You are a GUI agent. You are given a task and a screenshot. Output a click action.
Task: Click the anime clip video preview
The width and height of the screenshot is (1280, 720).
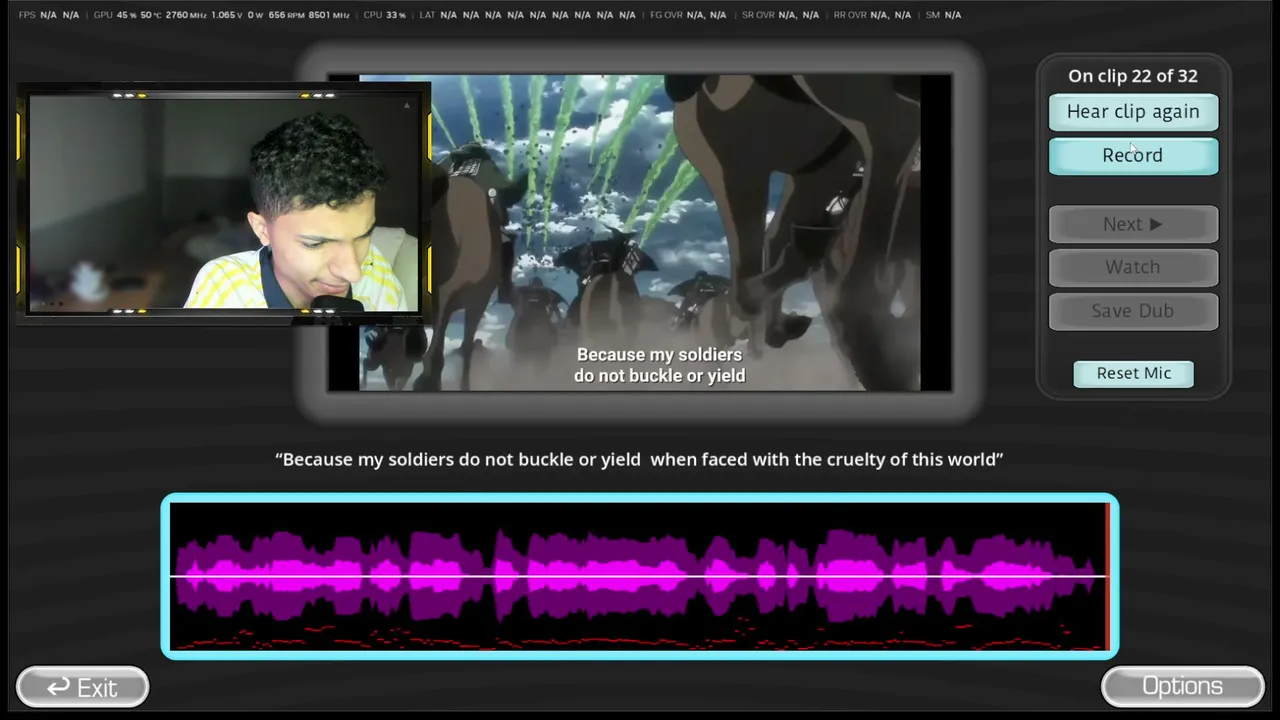point(640,232)
